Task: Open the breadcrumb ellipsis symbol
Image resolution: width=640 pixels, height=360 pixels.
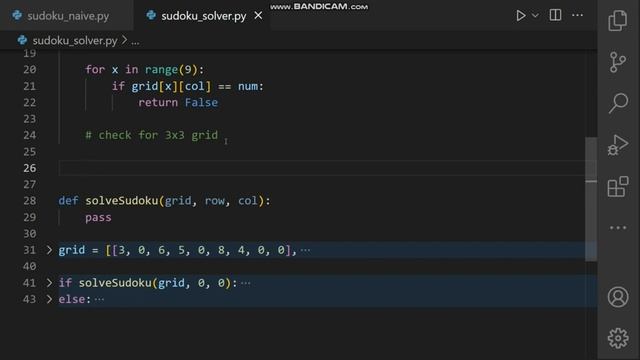Action: click(x=135, y=42)
